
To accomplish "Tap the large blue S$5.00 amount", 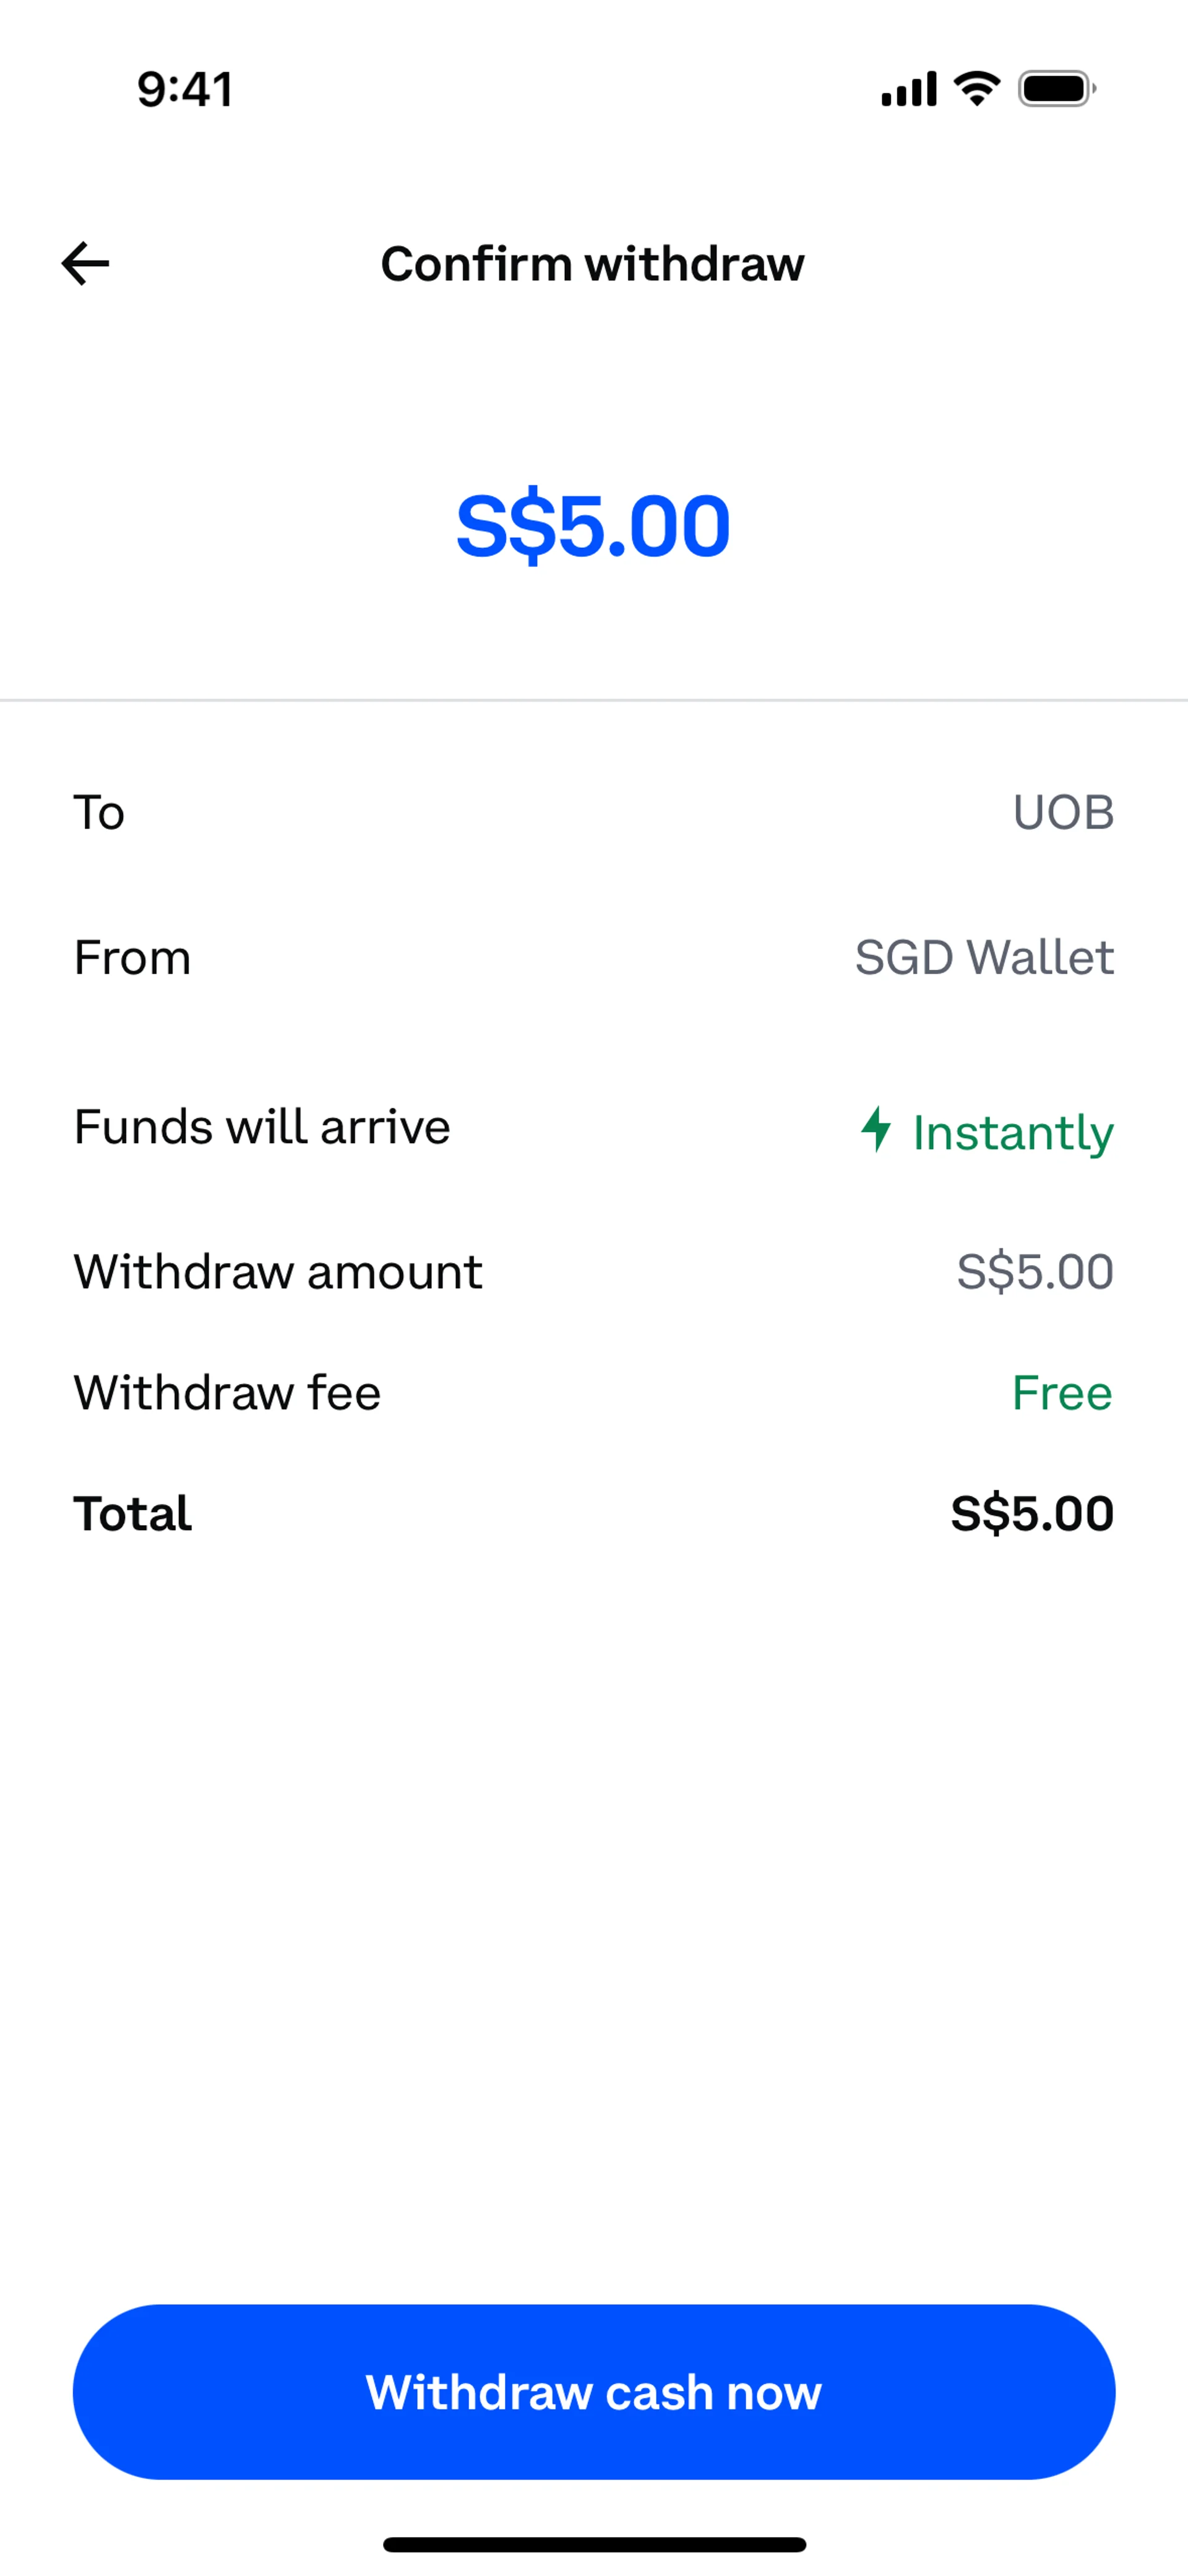I will 593,526.
